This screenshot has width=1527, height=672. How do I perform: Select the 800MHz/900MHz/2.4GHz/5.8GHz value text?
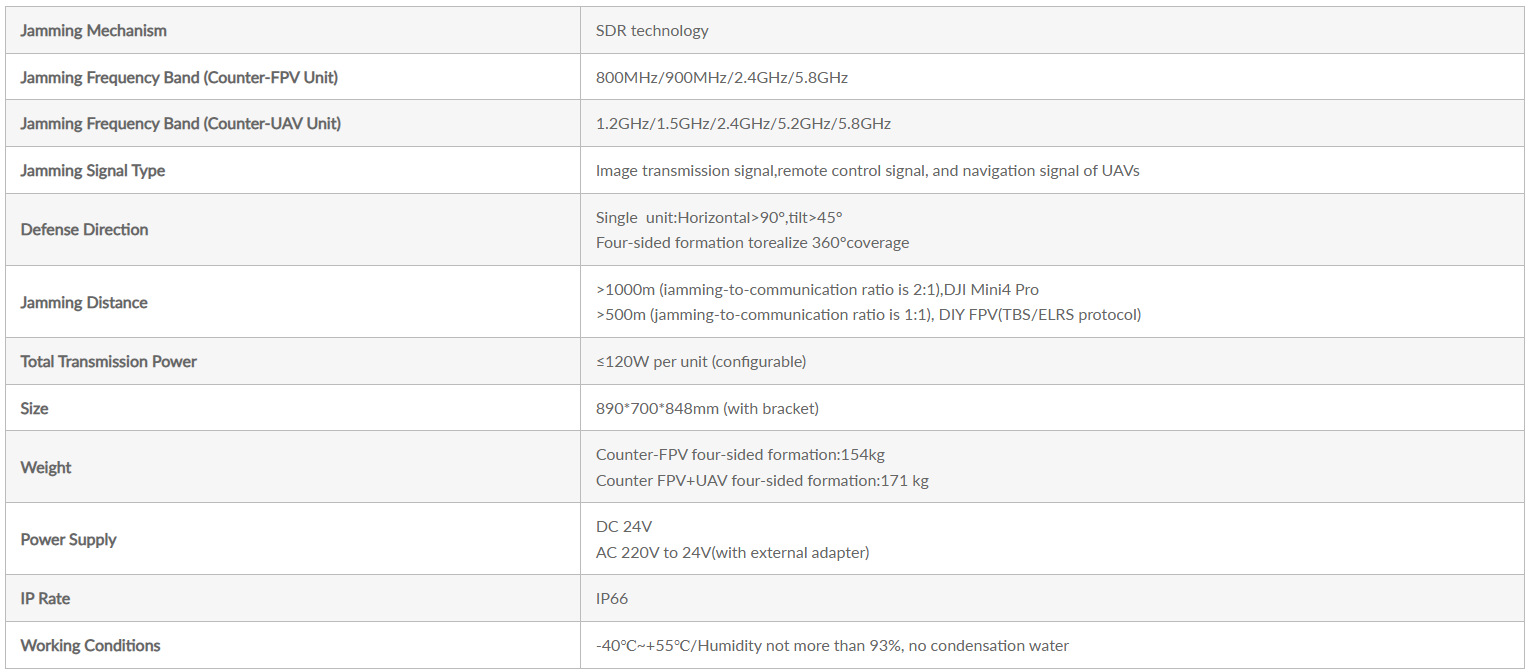(x=722, y=77)
